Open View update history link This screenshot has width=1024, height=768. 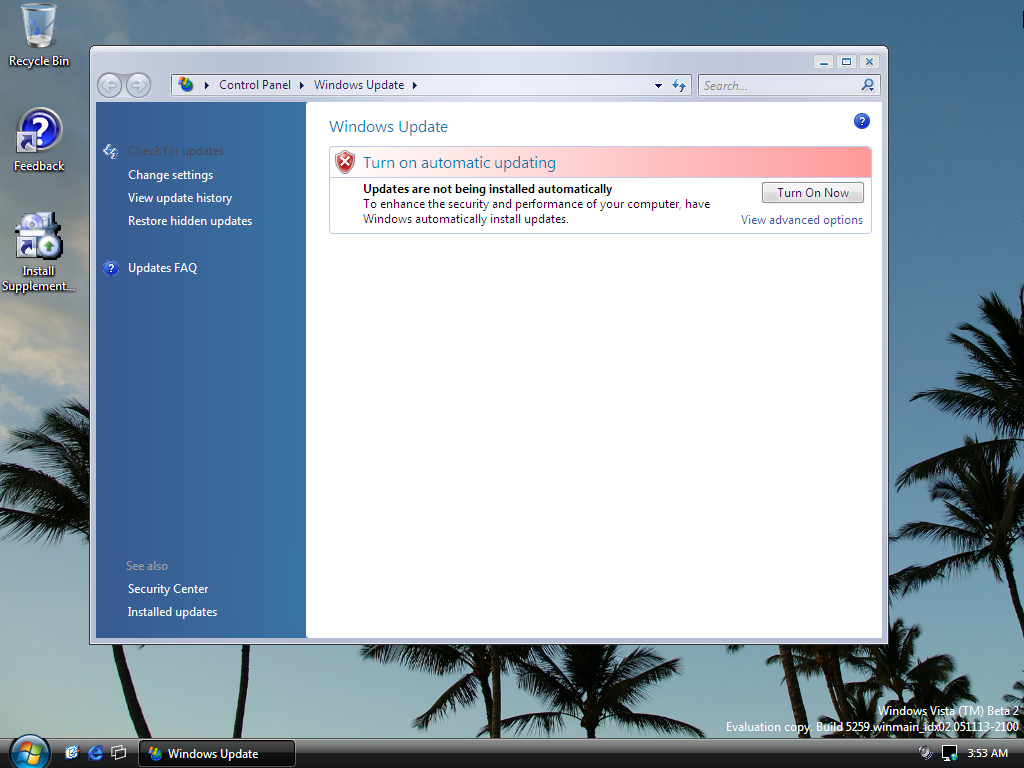pos(180,198)
